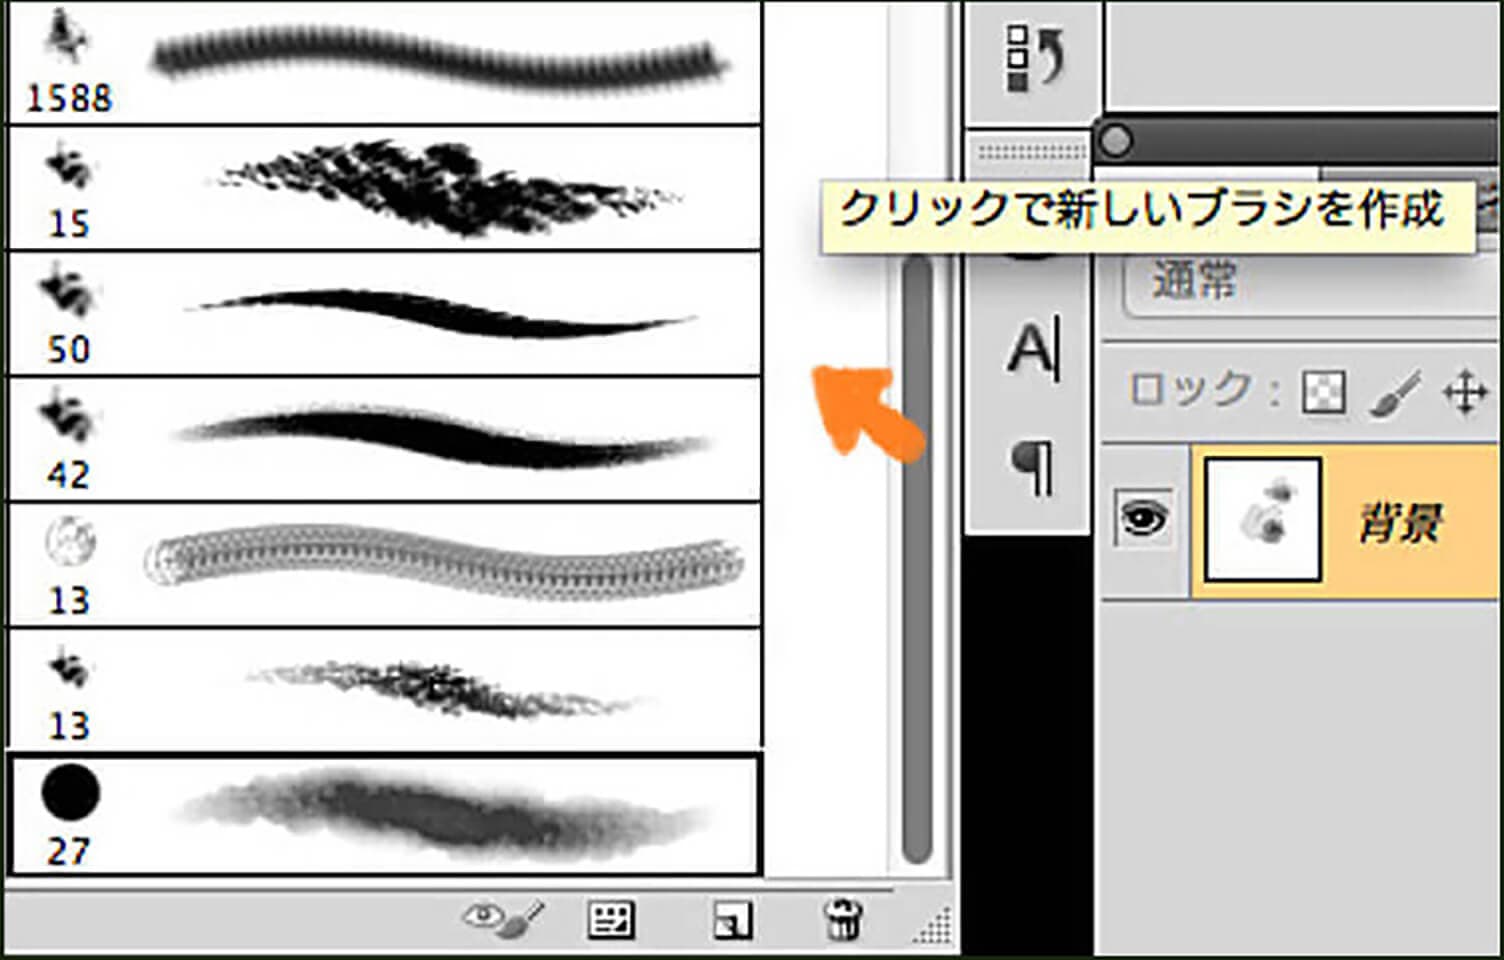The image size is (1504, 960).
Task: Select the 50 size brush preset
Action: [x=385, y=314]
